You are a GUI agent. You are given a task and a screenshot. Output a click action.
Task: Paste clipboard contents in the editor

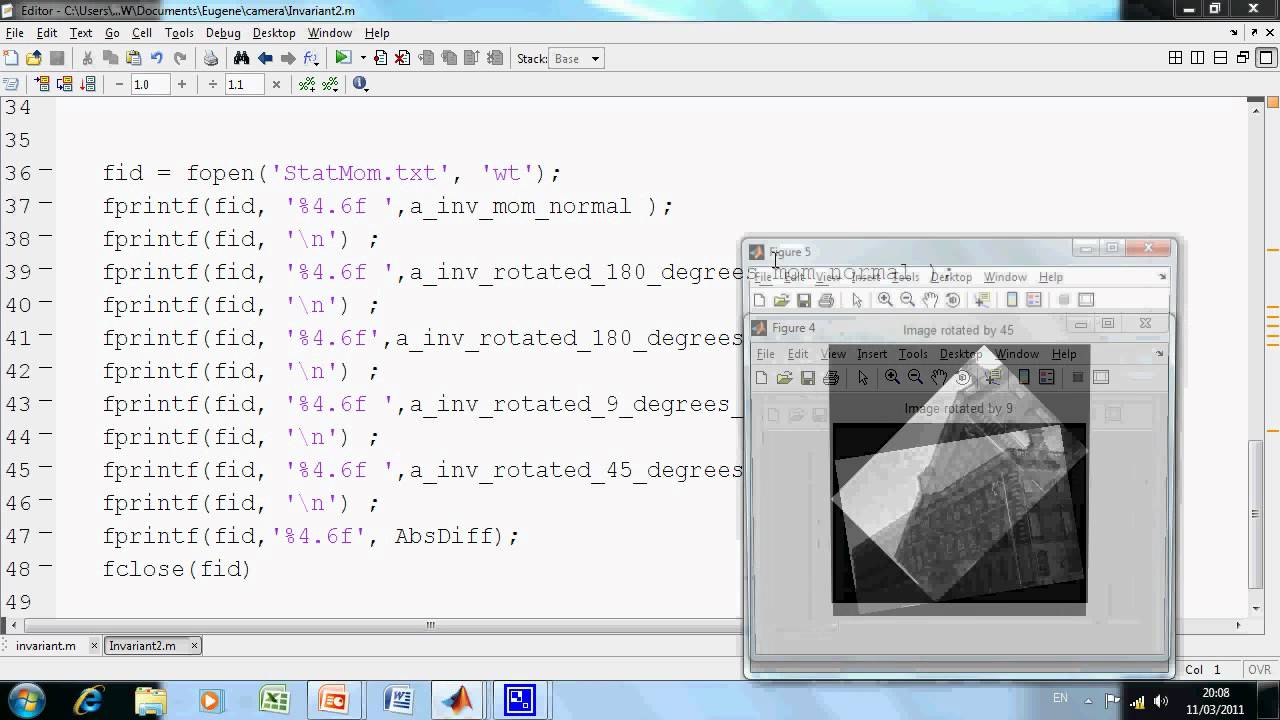[133, 58]
